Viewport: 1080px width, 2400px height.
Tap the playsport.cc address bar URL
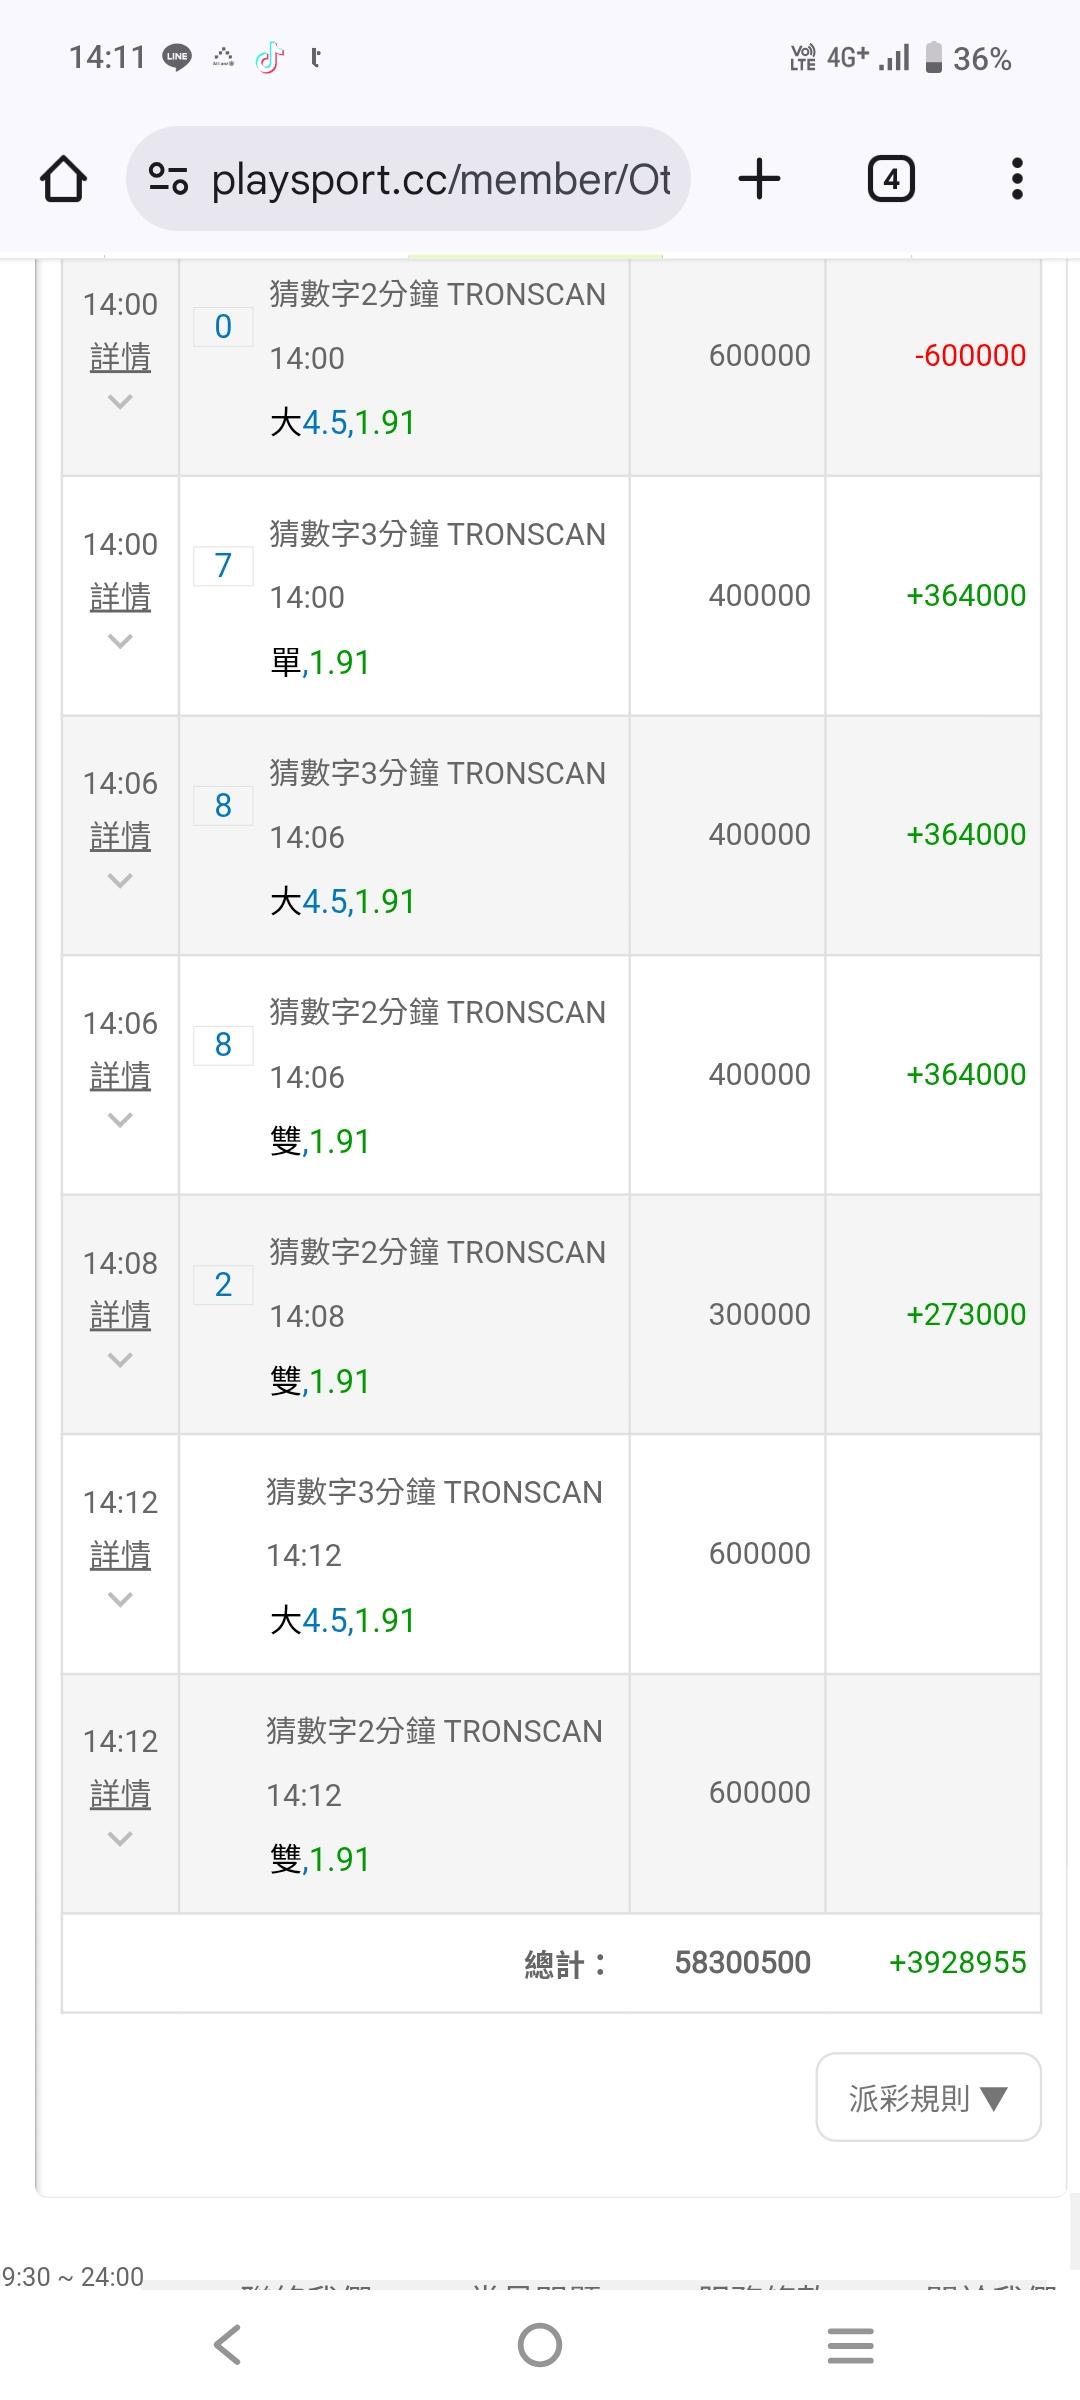pyautogui.click(x=440, y=180)
